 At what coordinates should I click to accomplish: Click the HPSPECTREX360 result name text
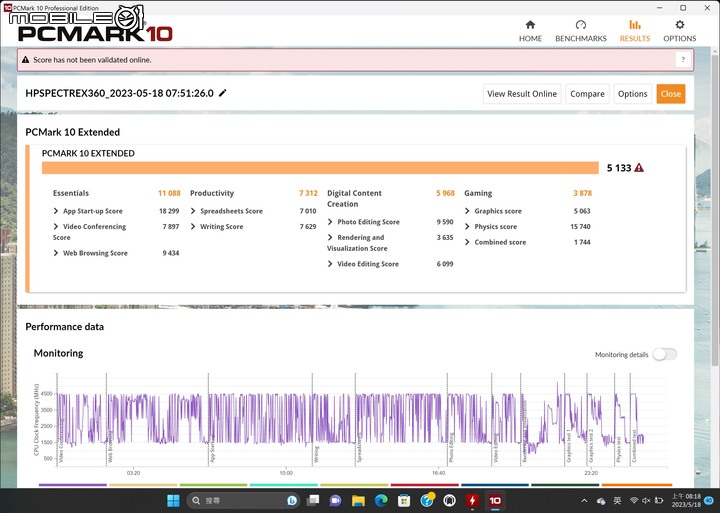click(x=119, y=93)
